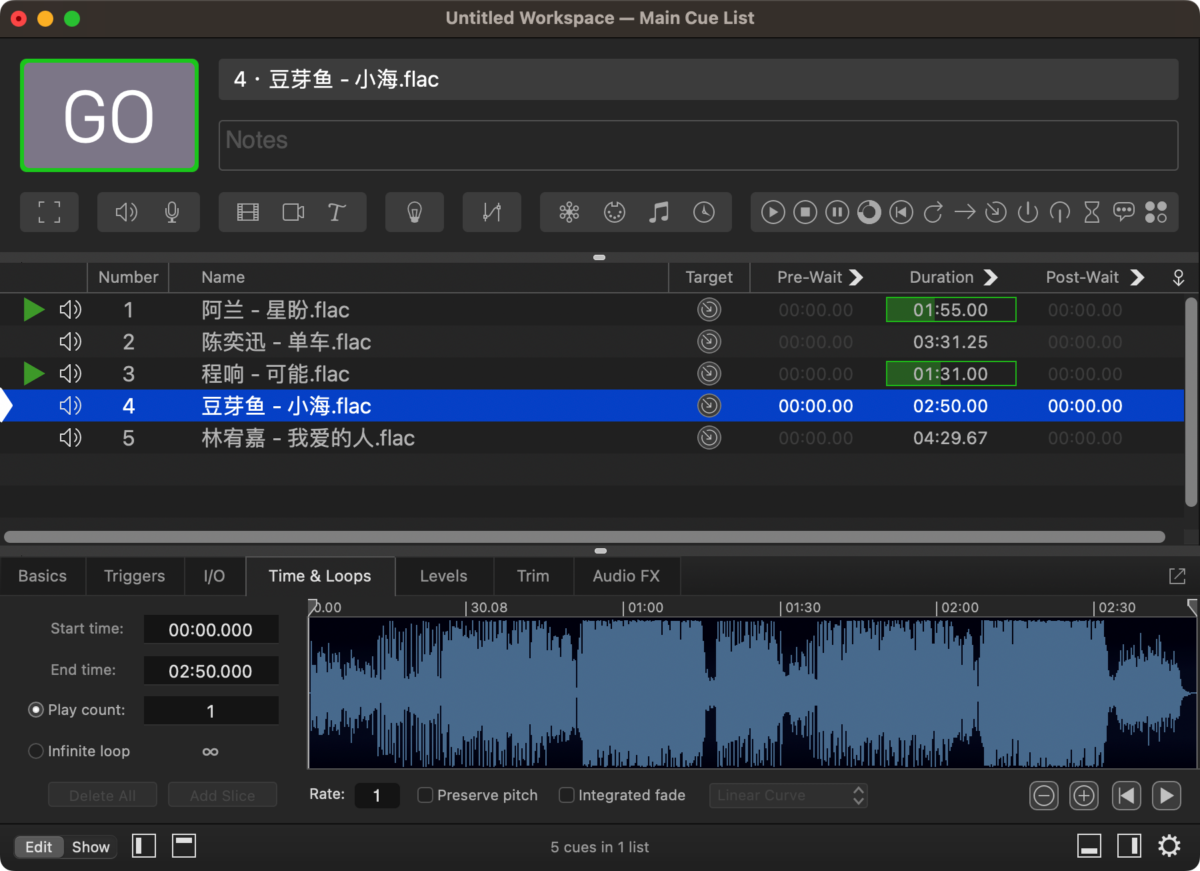
Task: Add a Target cue from toolbar
Action: 996,212
